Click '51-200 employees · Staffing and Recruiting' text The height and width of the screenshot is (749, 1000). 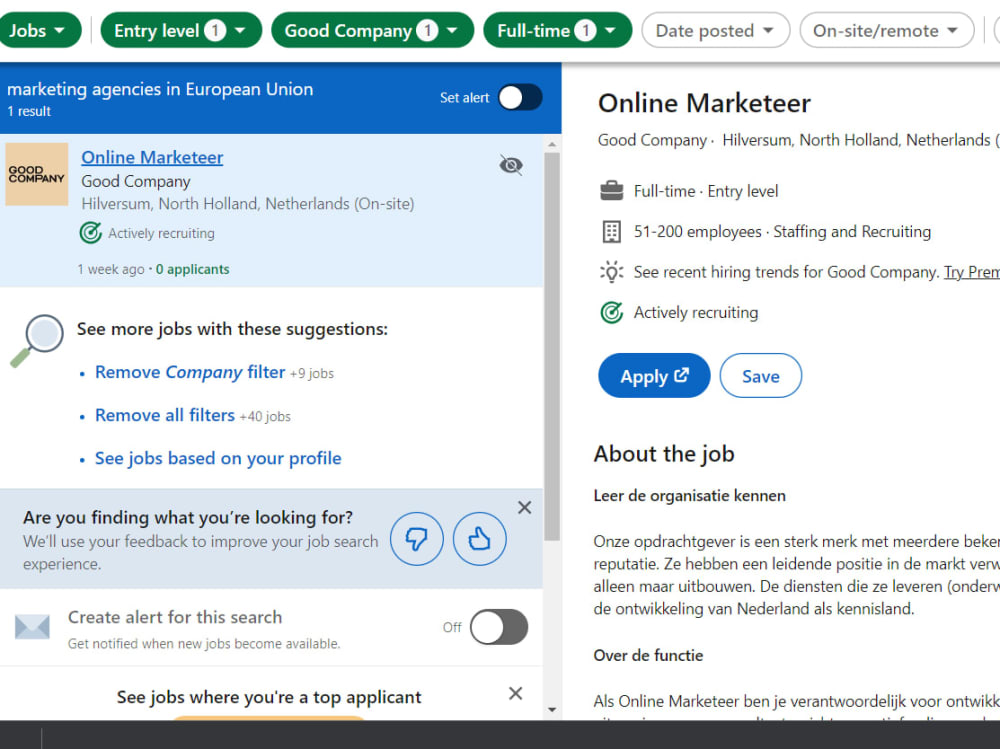coord(782,232)
